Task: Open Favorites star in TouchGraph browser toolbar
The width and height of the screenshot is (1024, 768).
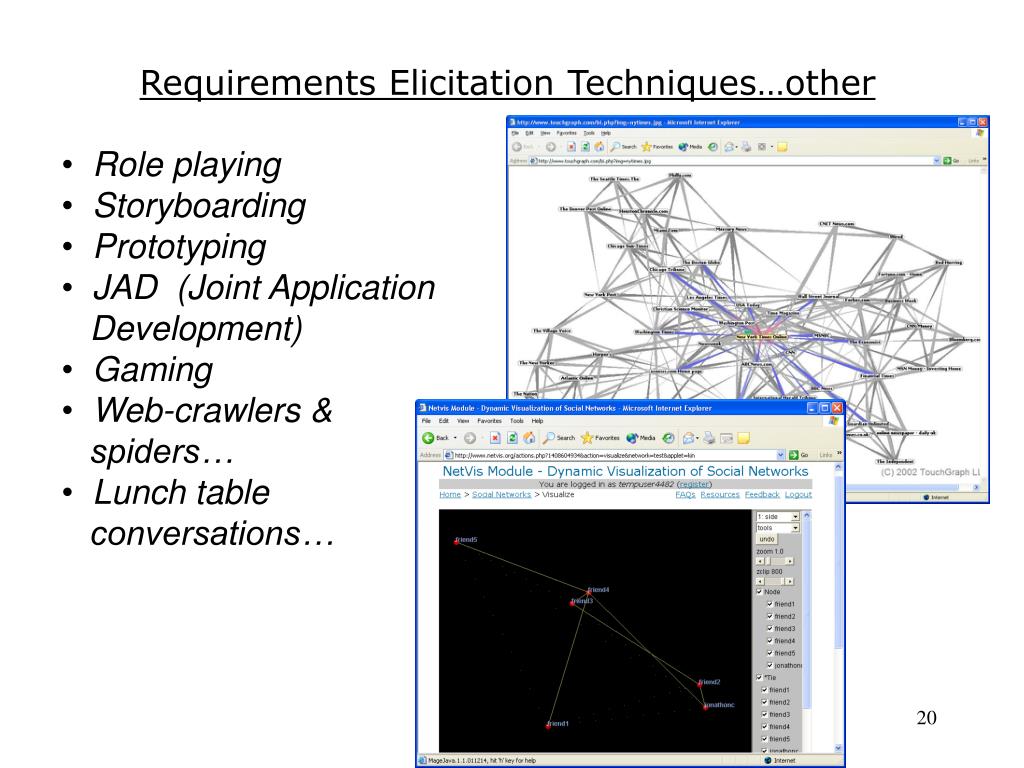Action: tap(647, 147)
